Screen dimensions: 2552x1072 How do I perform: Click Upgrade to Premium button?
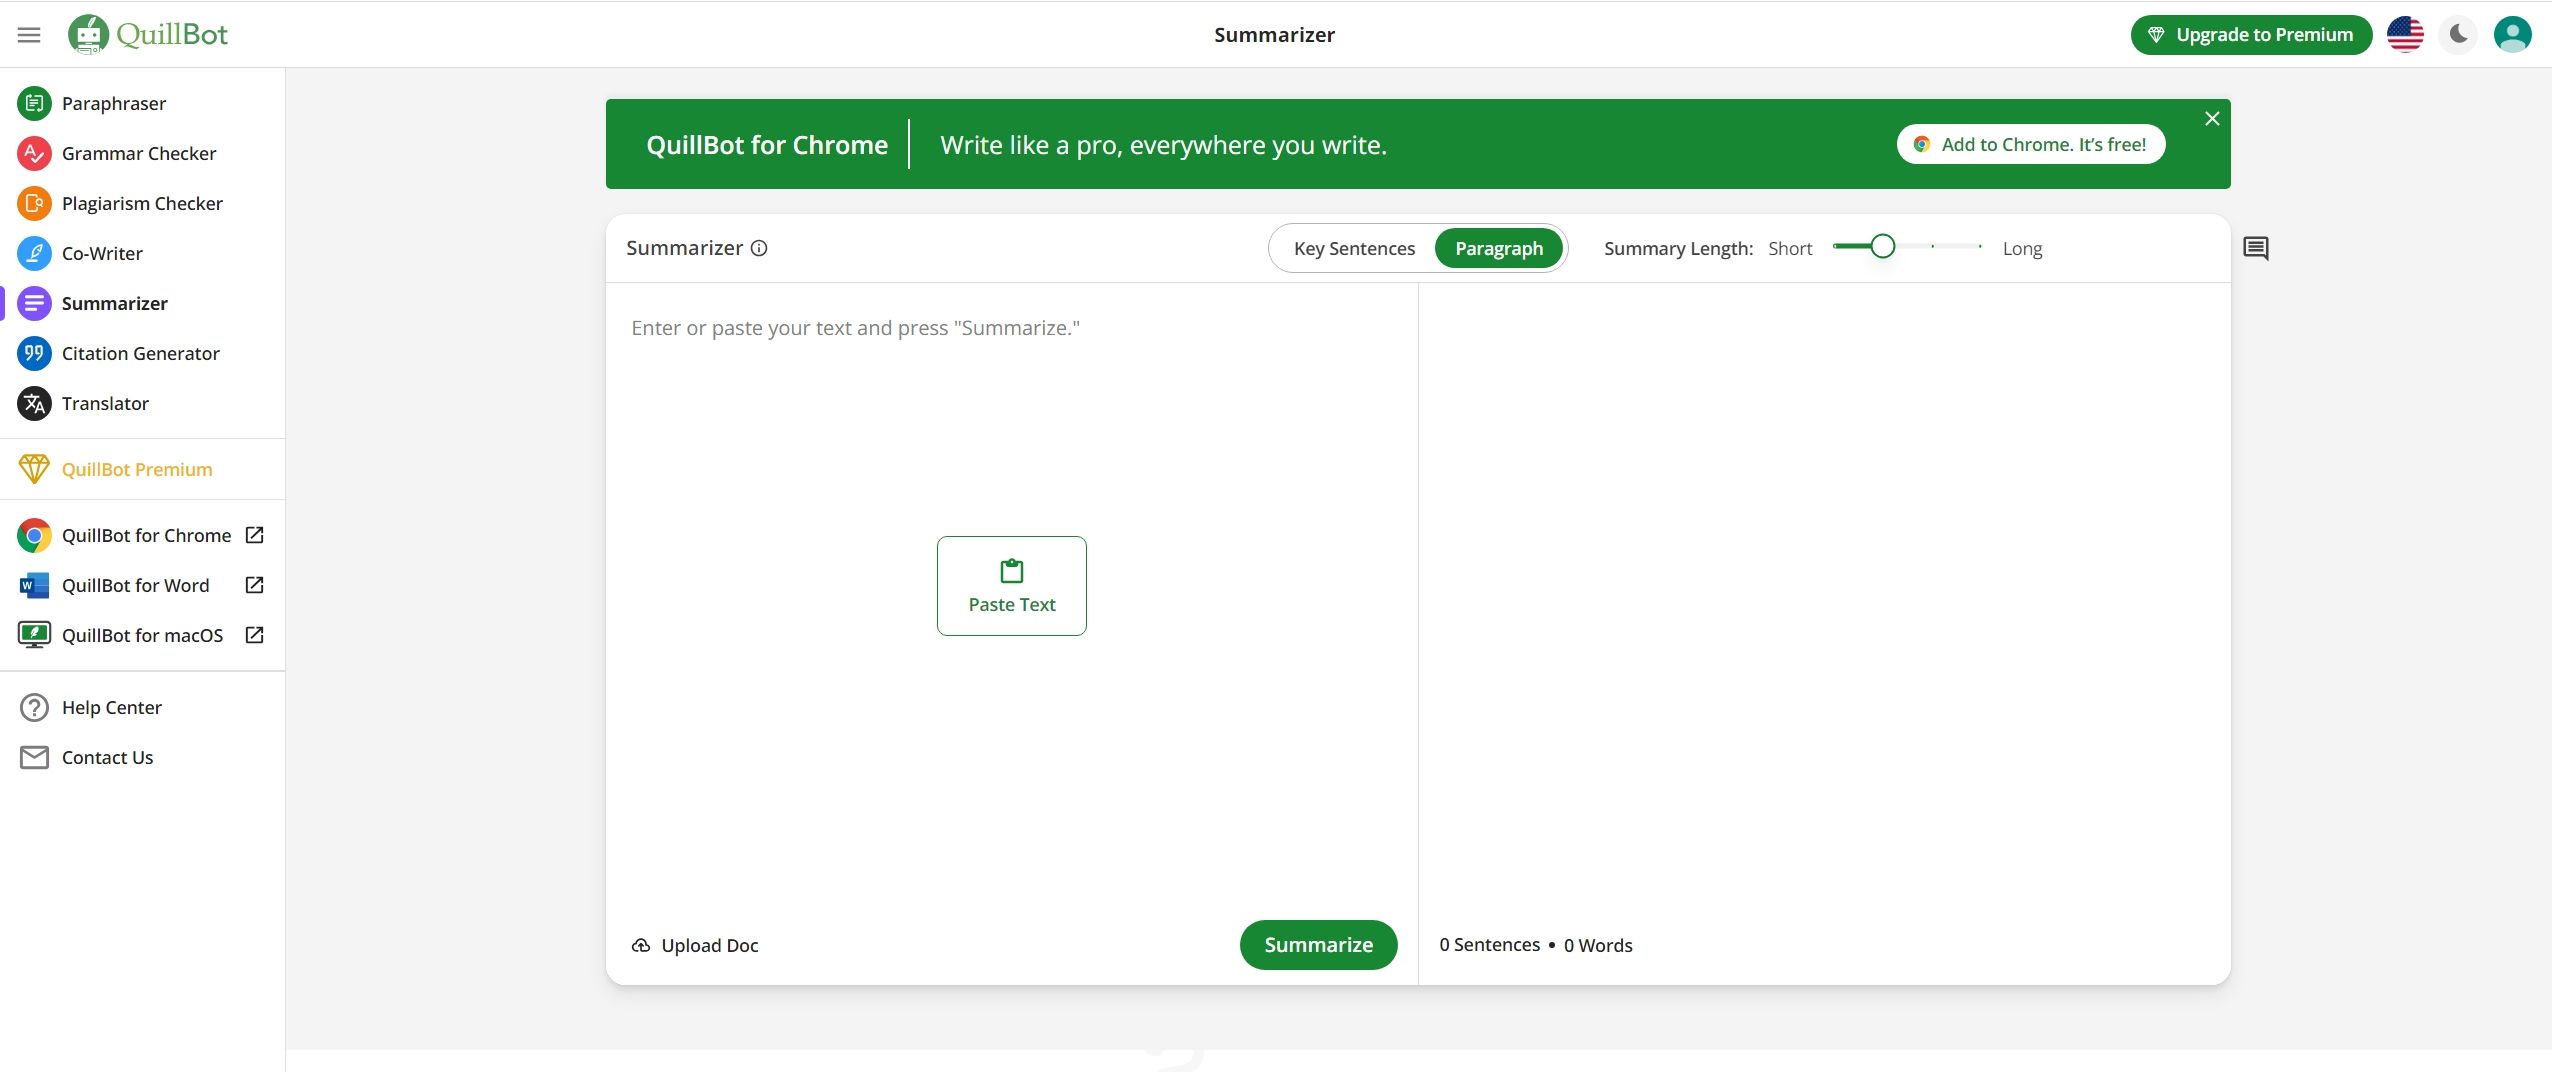(2251, 35)
